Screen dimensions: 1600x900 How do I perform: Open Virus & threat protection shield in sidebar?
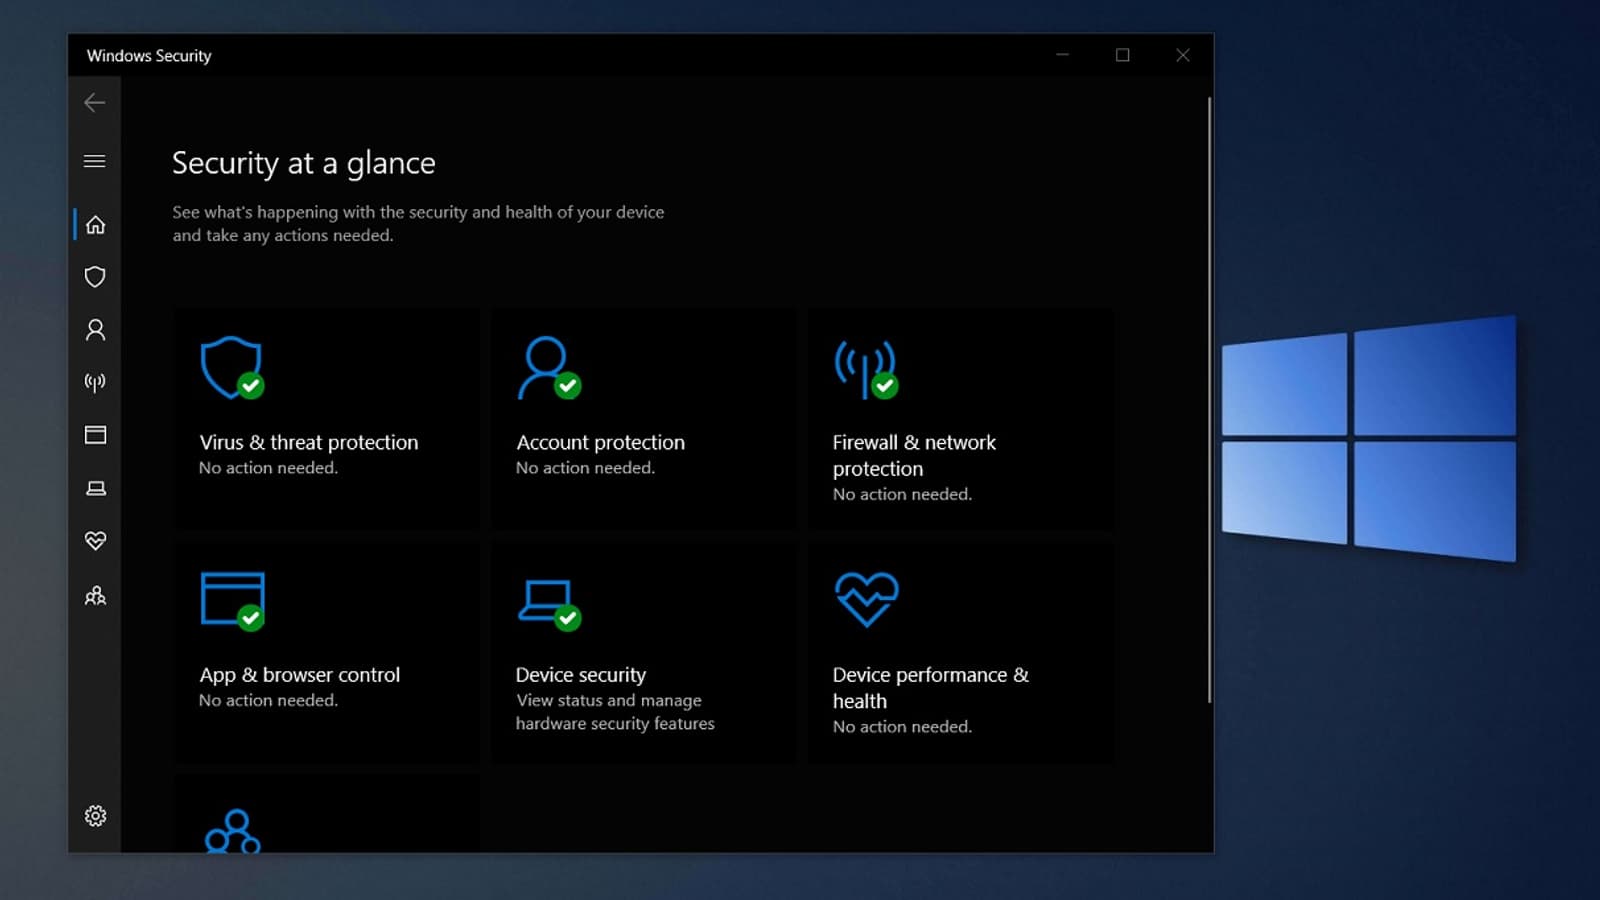click(95, 277)
